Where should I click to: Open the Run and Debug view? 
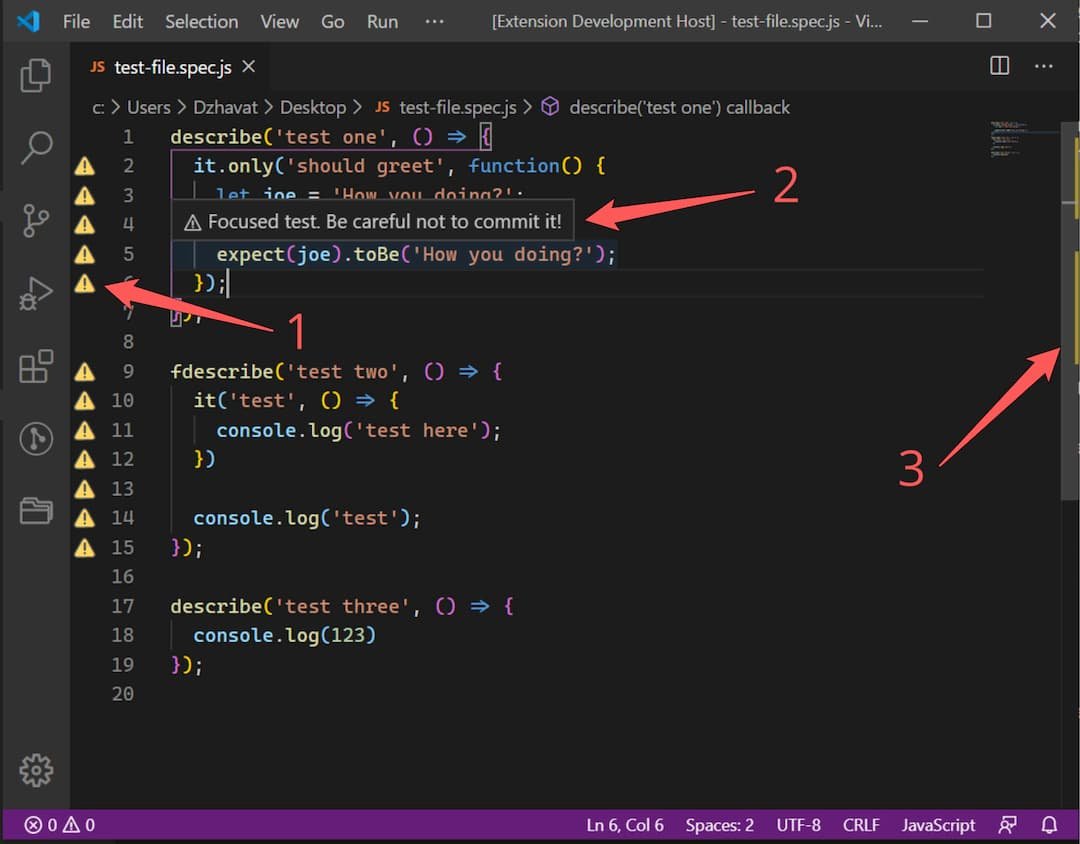click(x=36, y=294)
